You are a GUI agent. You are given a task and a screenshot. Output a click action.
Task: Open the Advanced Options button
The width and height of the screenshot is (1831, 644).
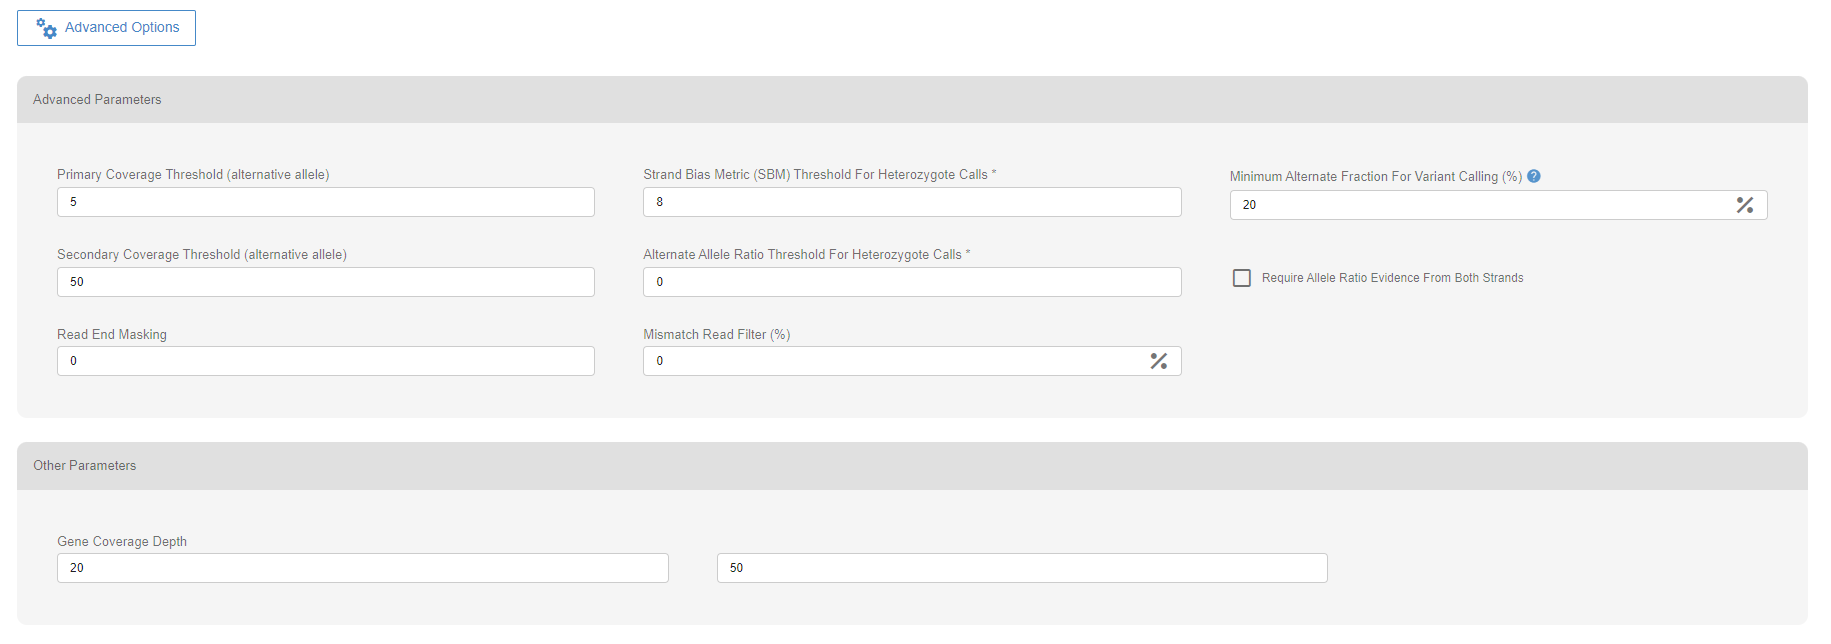coord(106,28)
